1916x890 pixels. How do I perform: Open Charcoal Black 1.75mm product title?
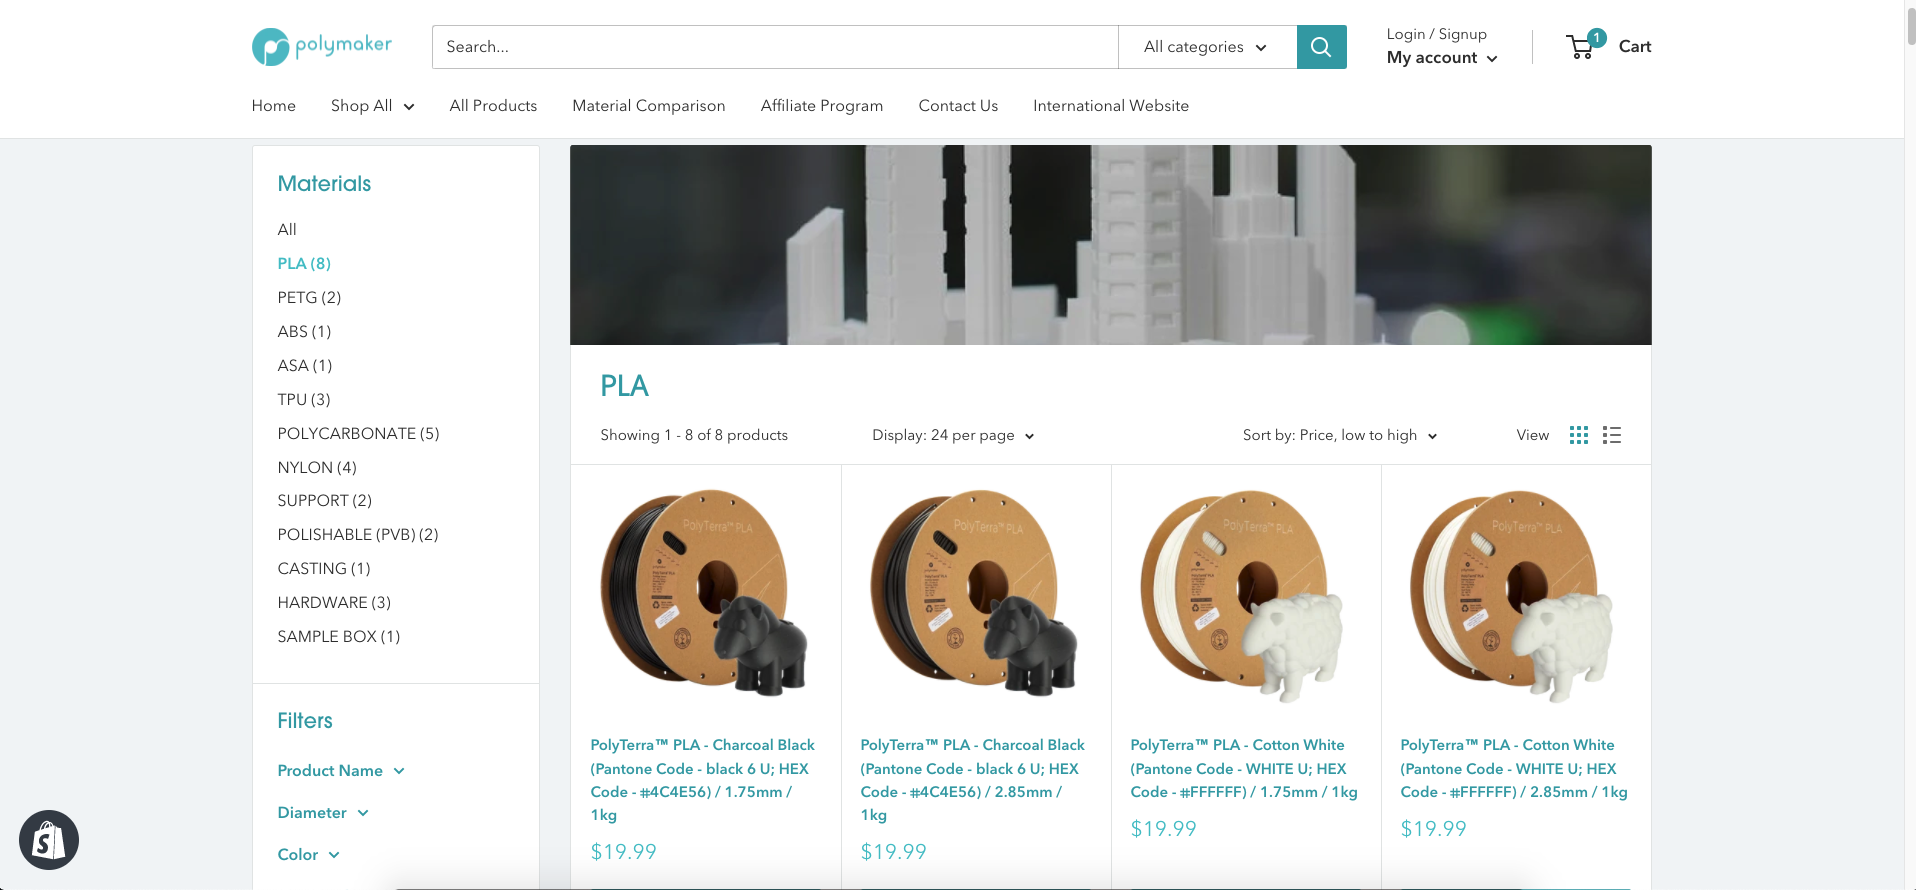pos(705,780)
